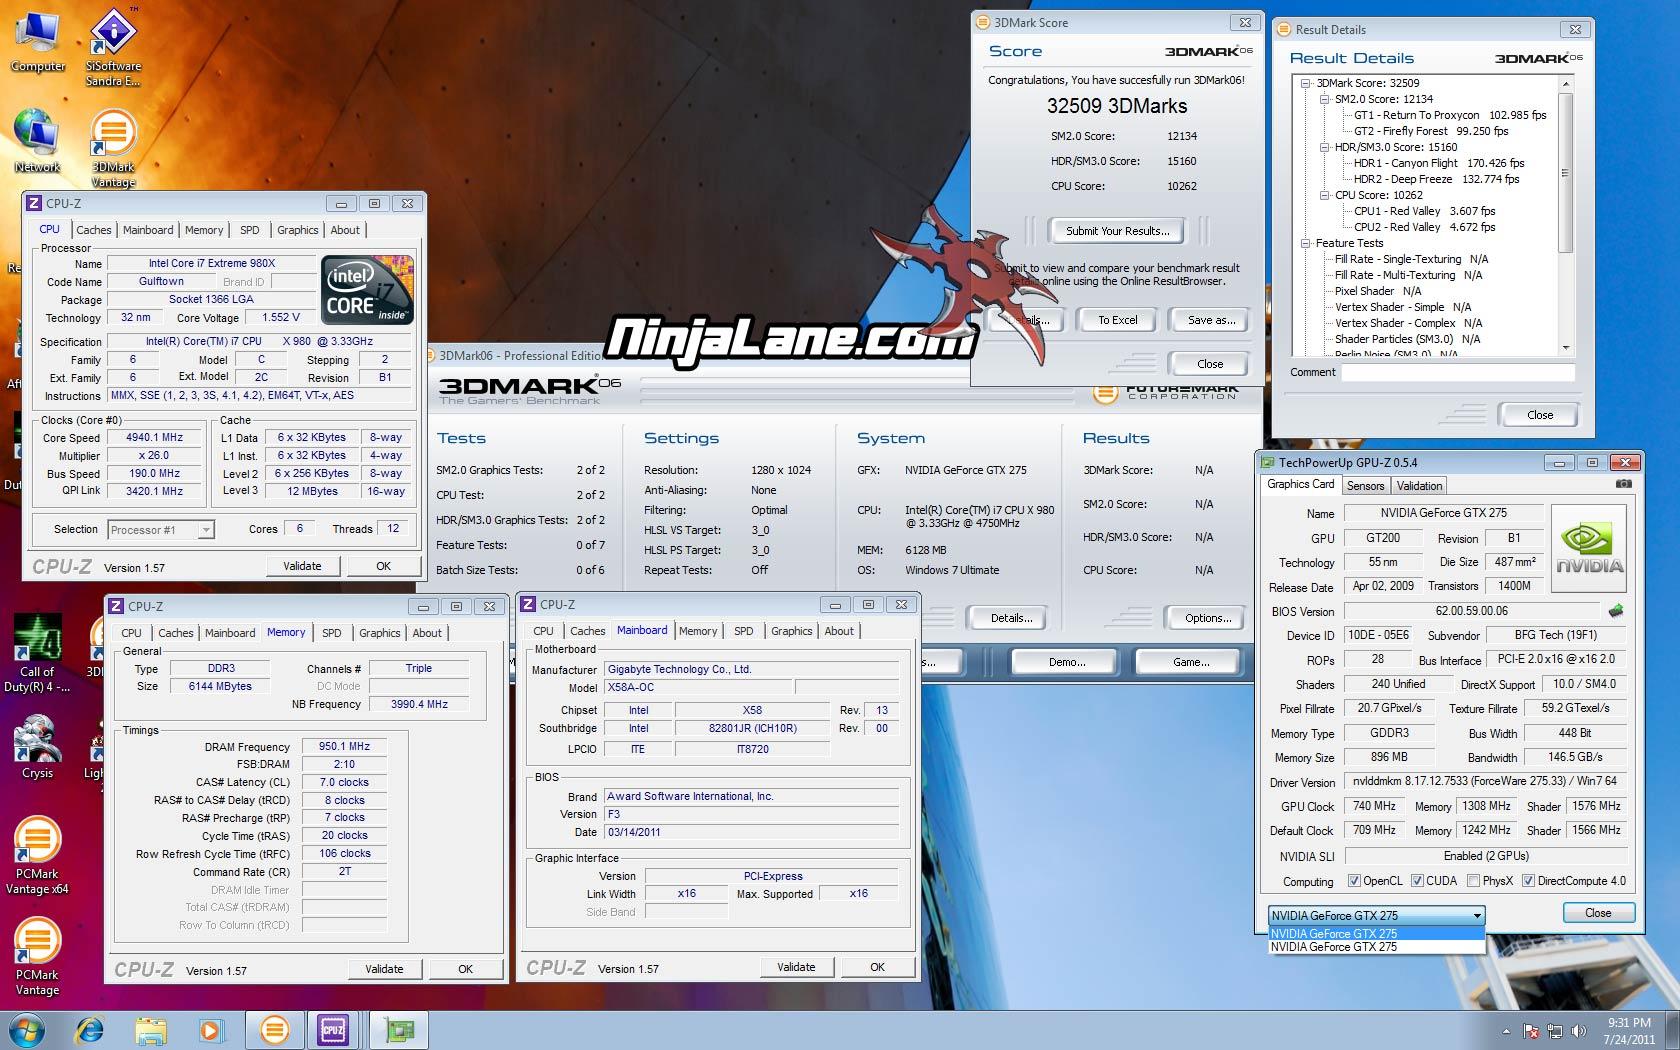Click Validate in the top CPU-Z window

point(302,566)
